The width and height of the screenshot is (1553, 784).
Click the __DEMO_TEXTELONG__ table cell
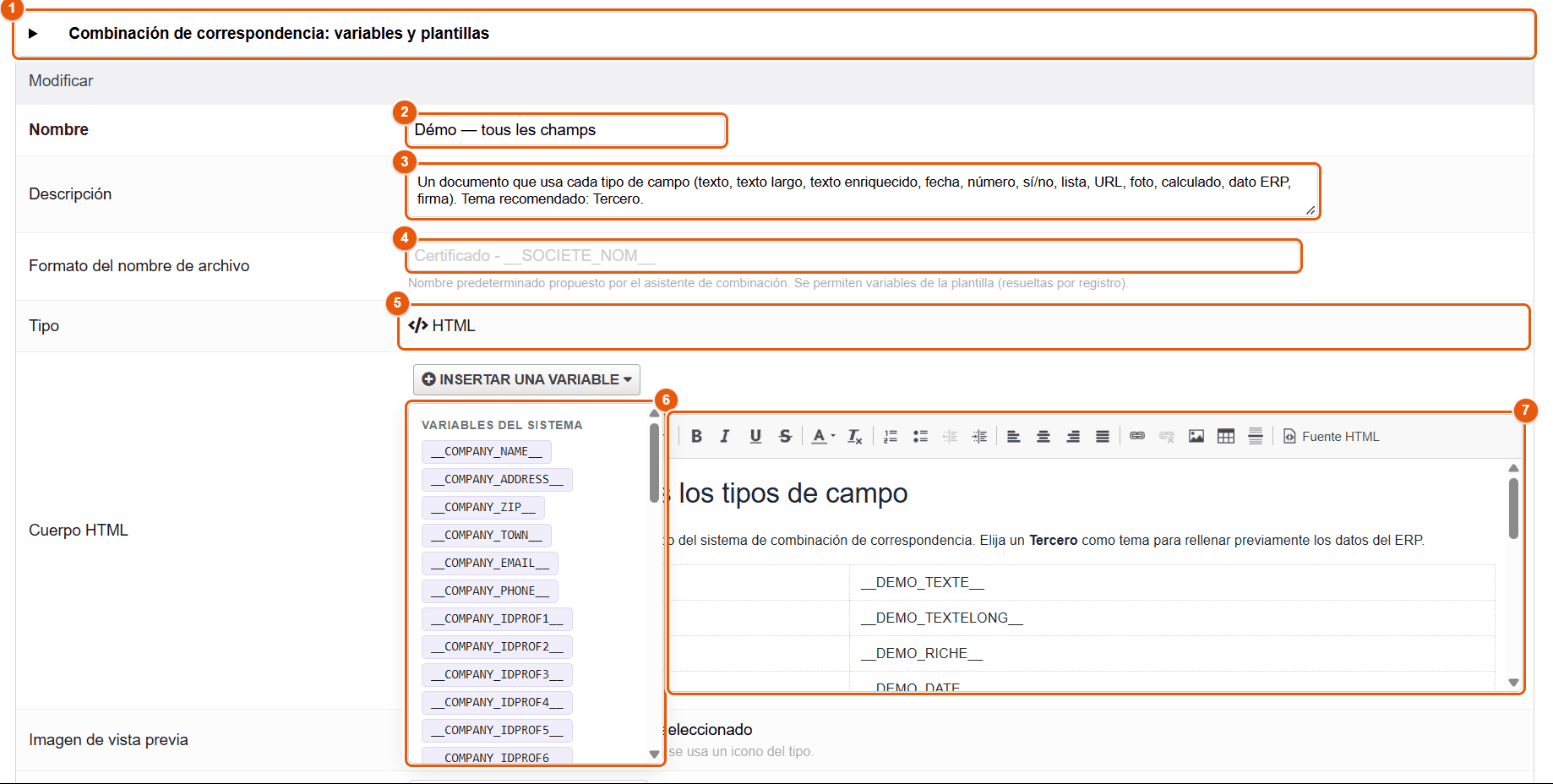coord(1171,618)
